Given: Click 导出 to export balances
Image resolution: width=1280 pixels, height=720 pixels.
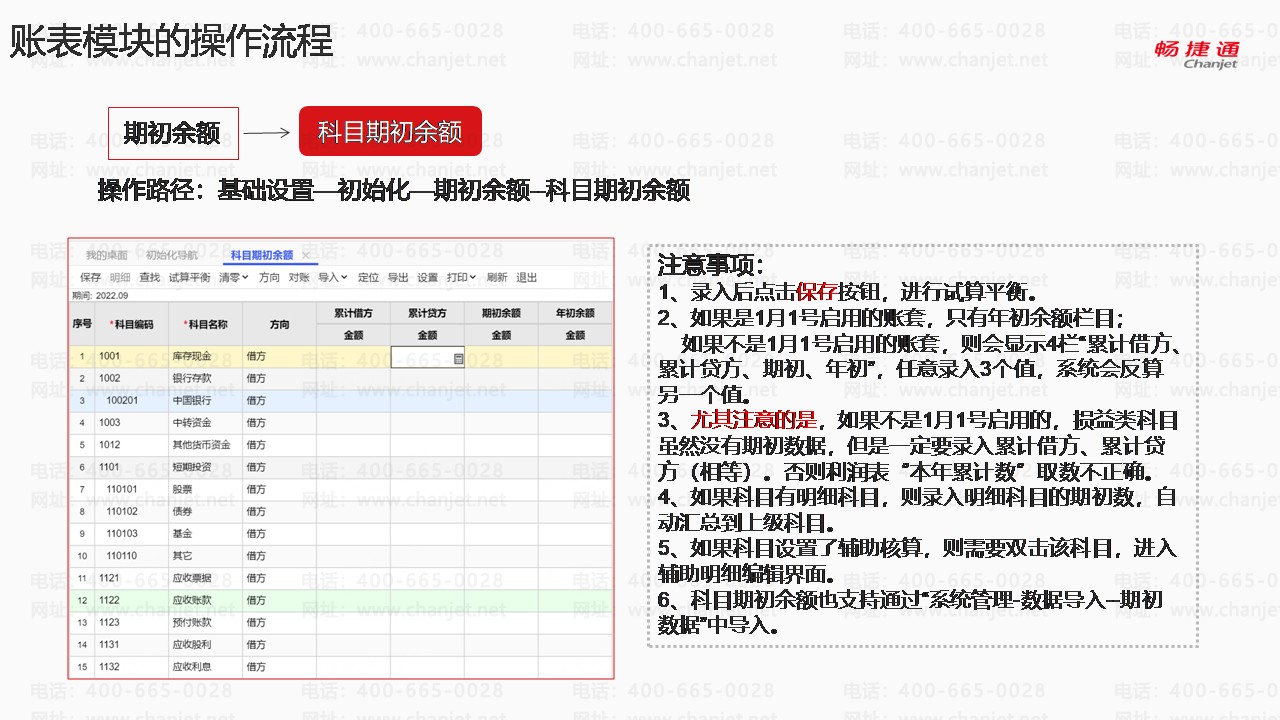Looking at the screenshot, I should tap(398, 277).
